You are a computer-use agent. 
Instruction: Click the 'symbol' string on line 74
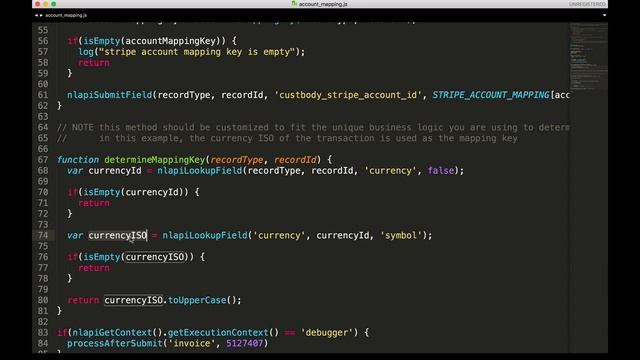401,236
